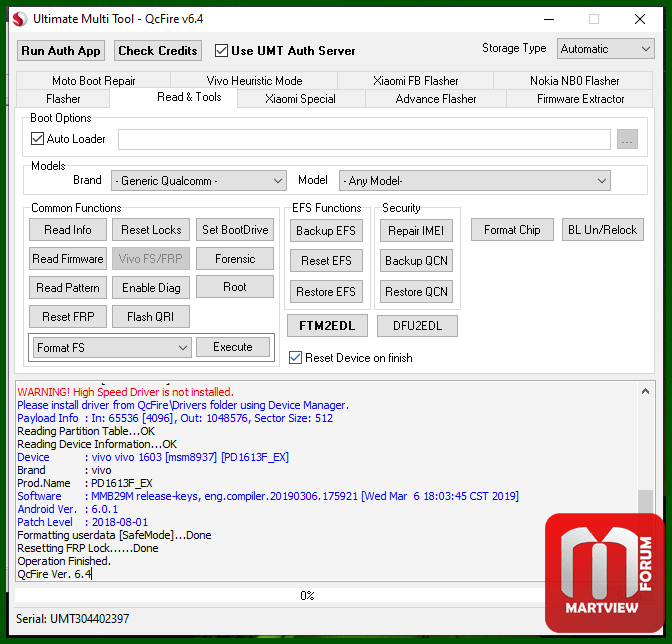Click the log scrollbar thumb
Screen dimensions: 672x644
tap(645, 501)
